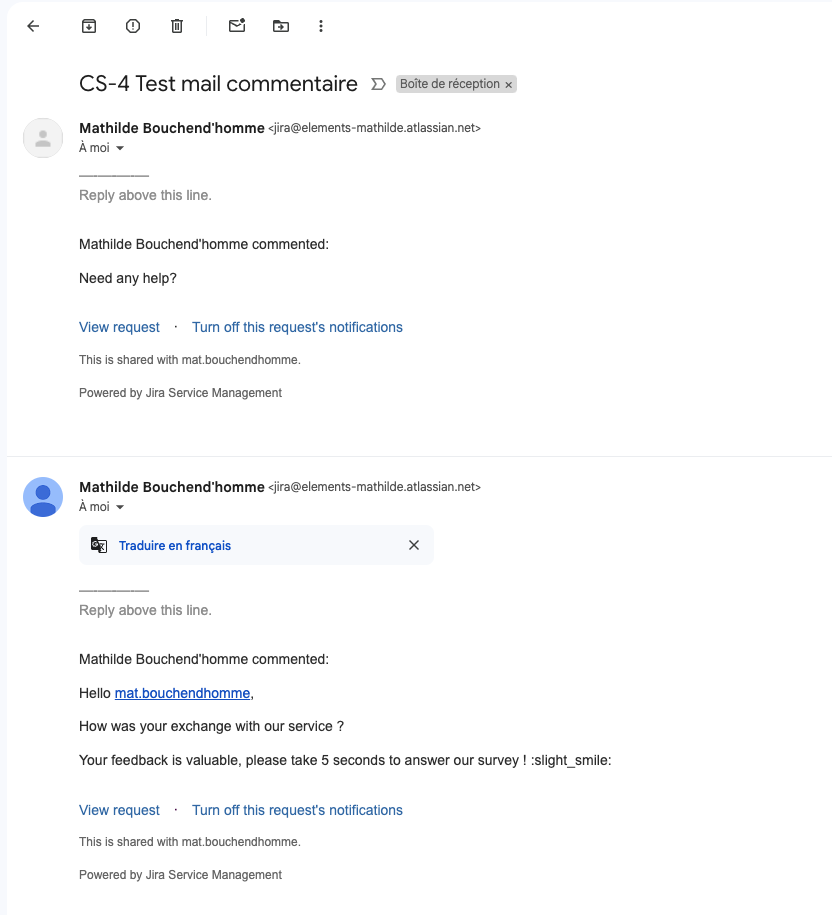Image resolution: width=832 pixels, height=915 pixels.
Task: Report this email as spam
Action: pos(133,26)
